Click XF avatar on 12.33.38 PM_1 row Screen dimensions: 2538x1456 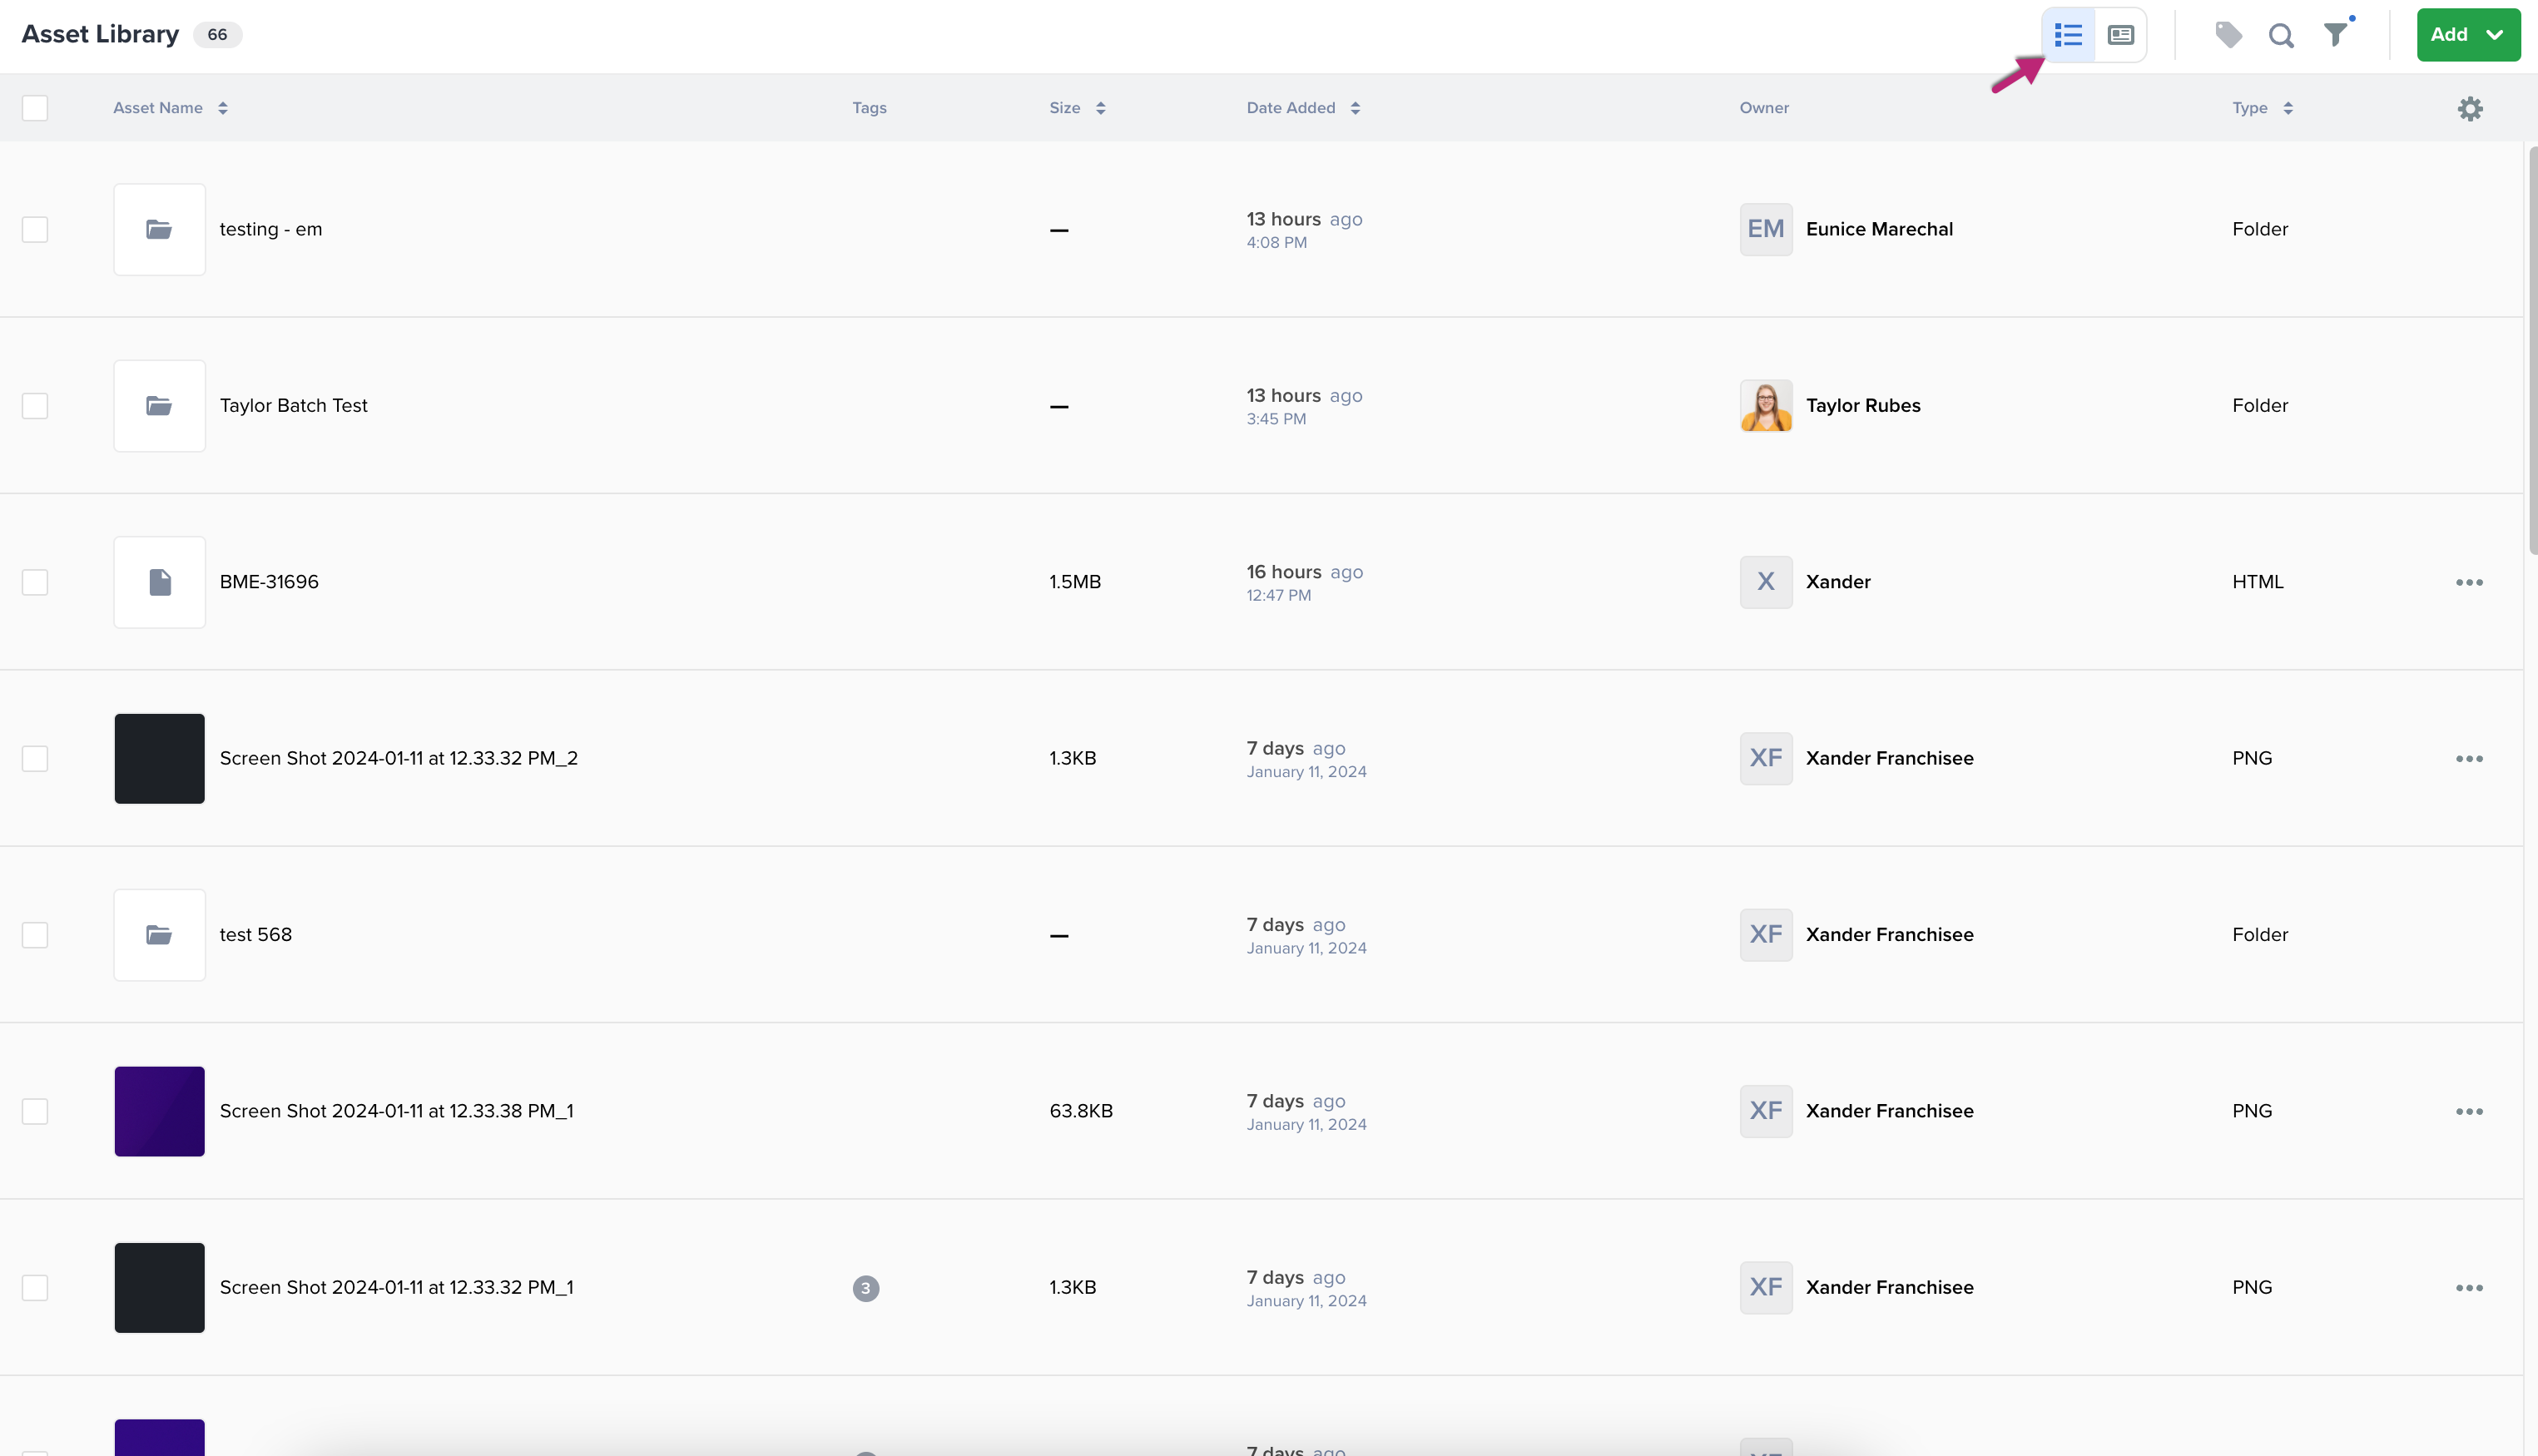[1766, 1112]
